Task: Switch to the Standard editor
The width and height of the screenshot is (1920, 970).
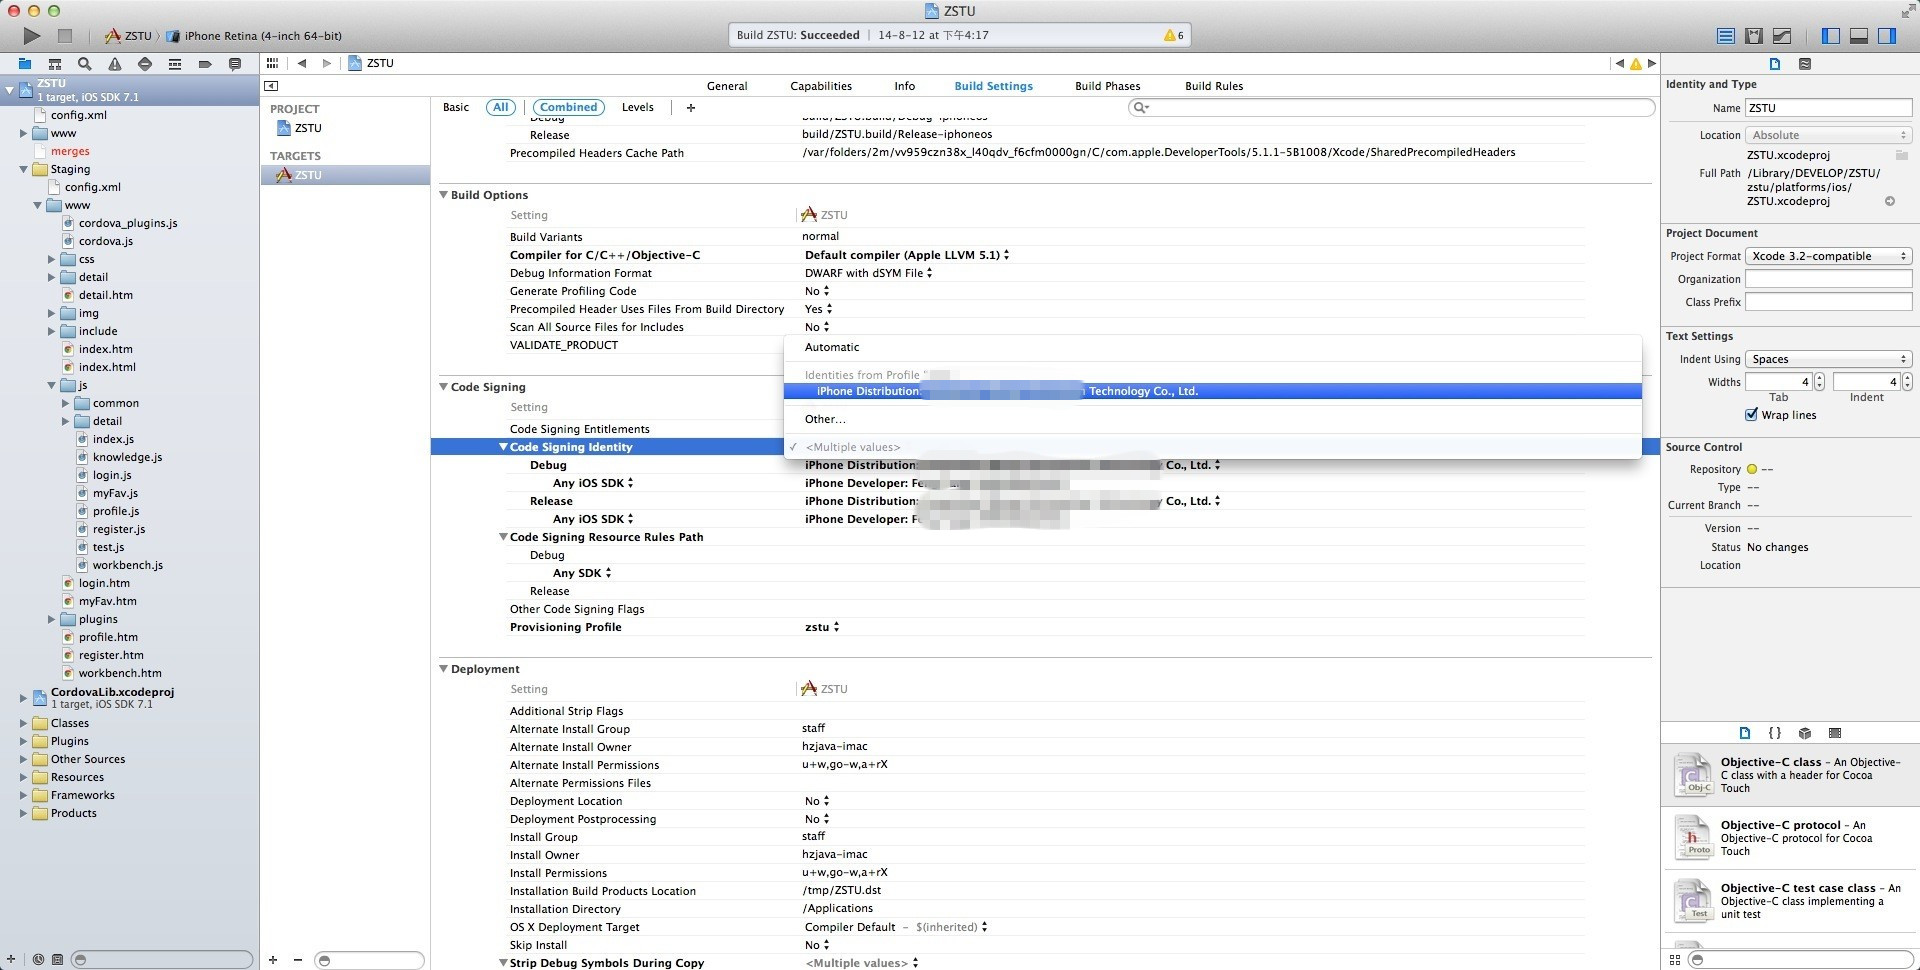Action: 1726,36
